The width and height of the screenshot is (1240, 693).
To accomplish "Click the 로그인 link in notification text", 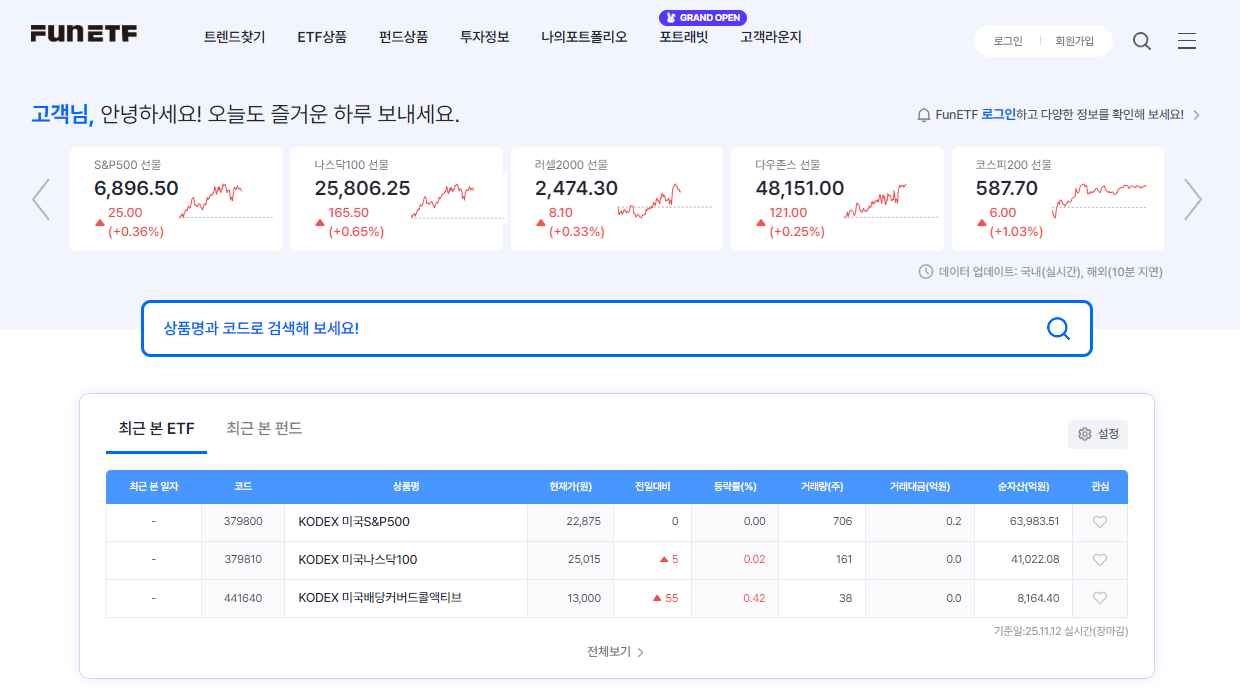I will coord(998,115).
